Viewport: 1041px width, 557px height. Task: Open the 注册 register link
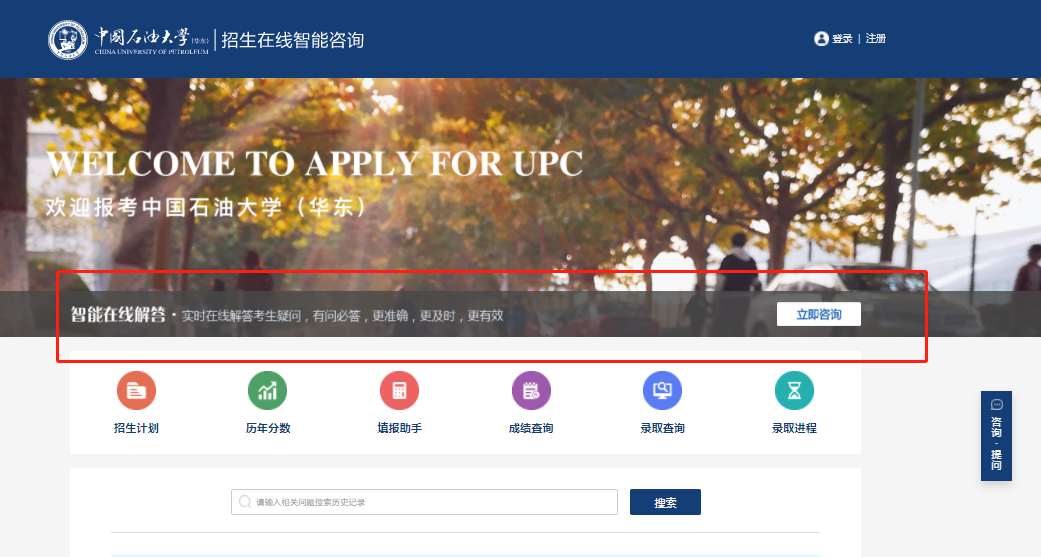pos(876,39)
